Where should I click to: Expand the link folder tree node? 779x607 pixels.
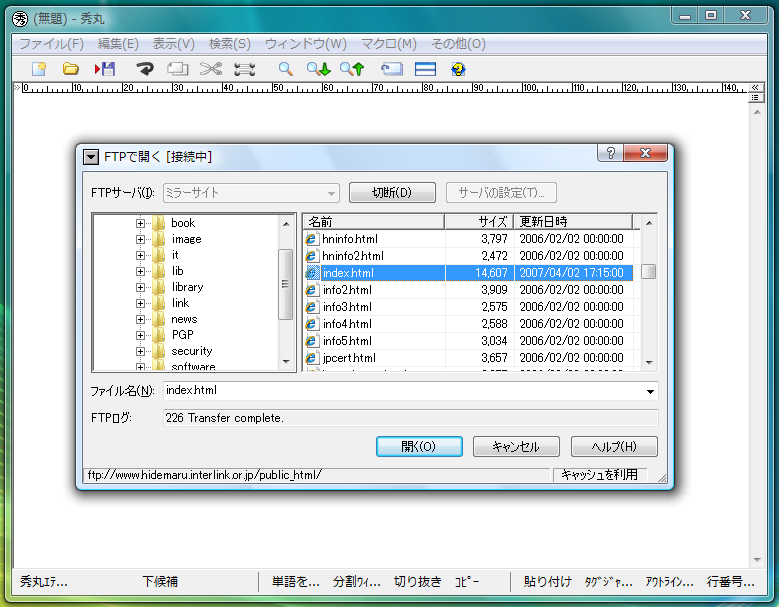[140, 303]
